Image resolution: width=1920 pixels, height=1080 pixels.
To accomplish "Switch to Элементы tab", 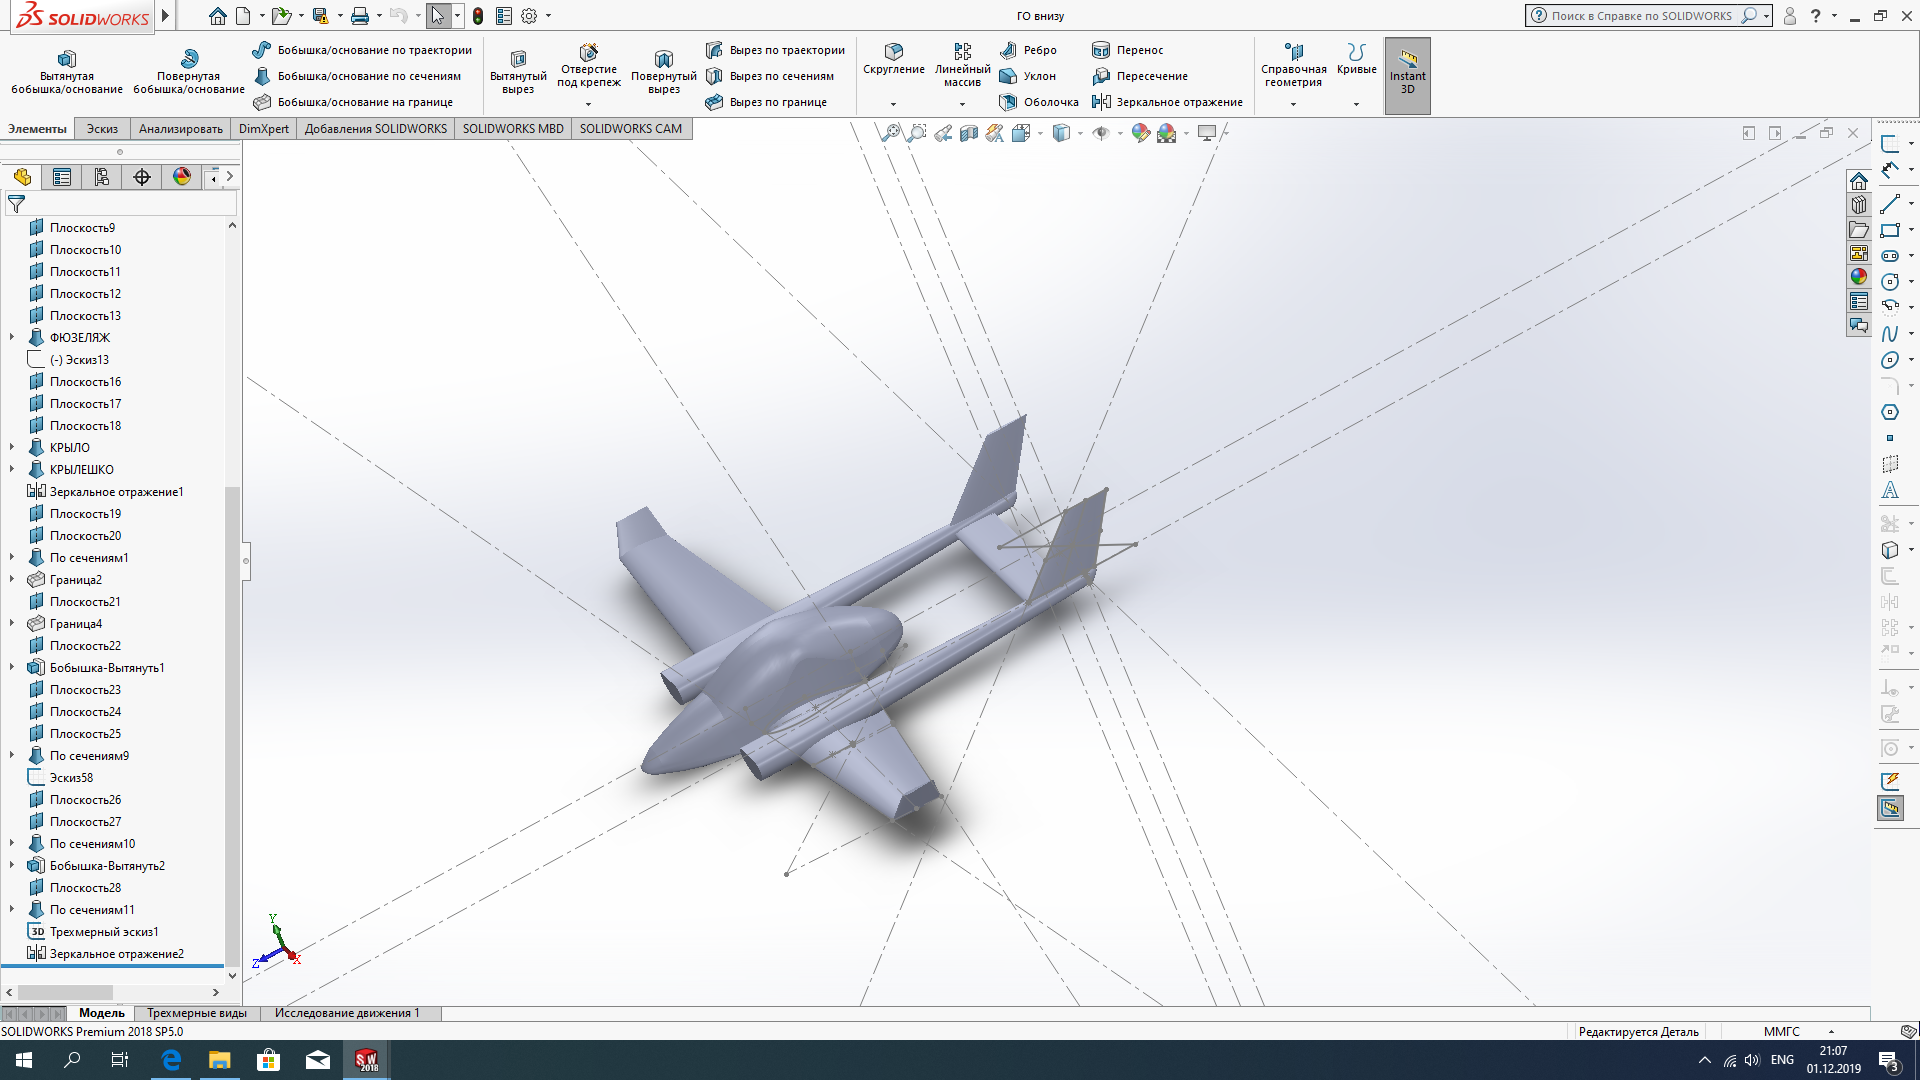I will [38, 128].
